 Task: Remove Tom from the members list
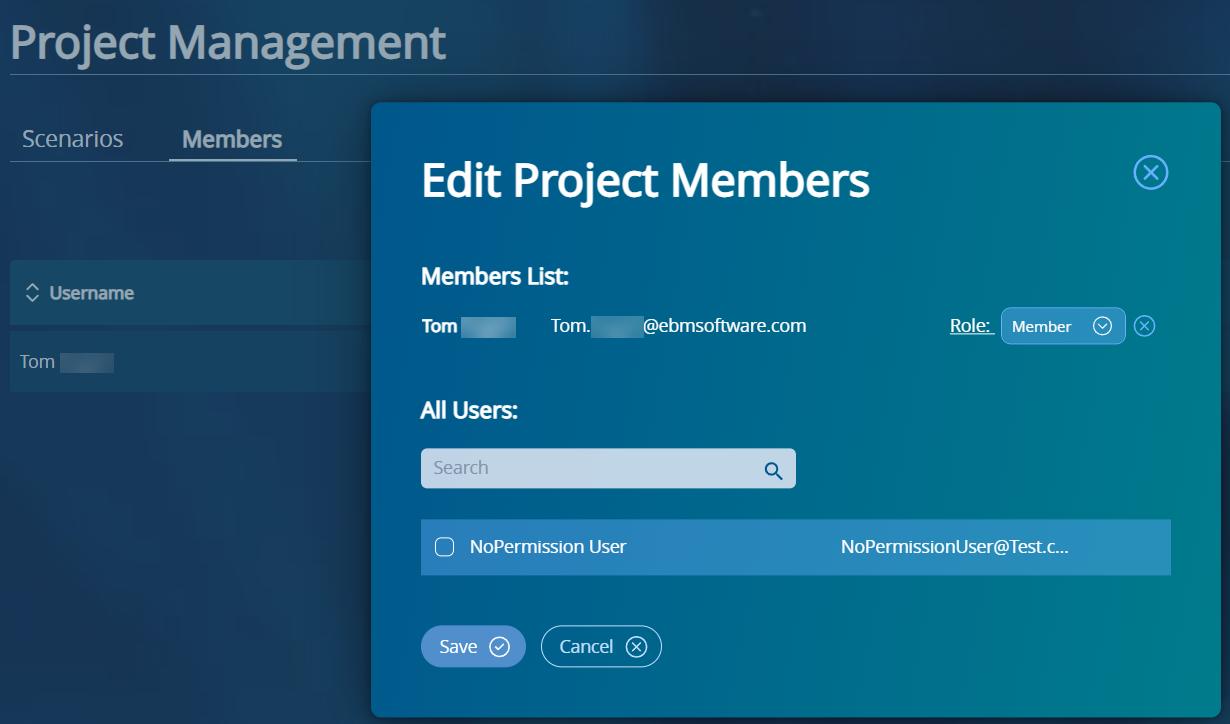[x=1145, y=326]
